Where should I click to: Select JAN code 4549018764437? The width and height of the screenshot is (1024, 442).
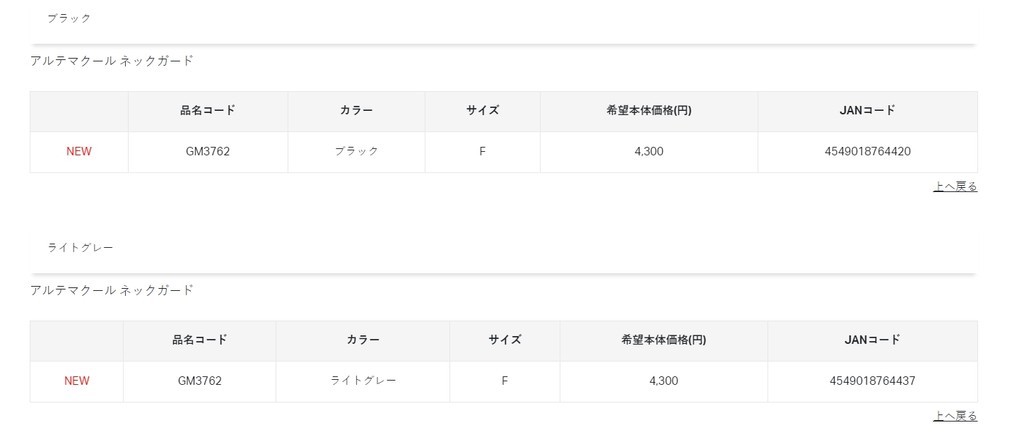[x=872, y=381]
